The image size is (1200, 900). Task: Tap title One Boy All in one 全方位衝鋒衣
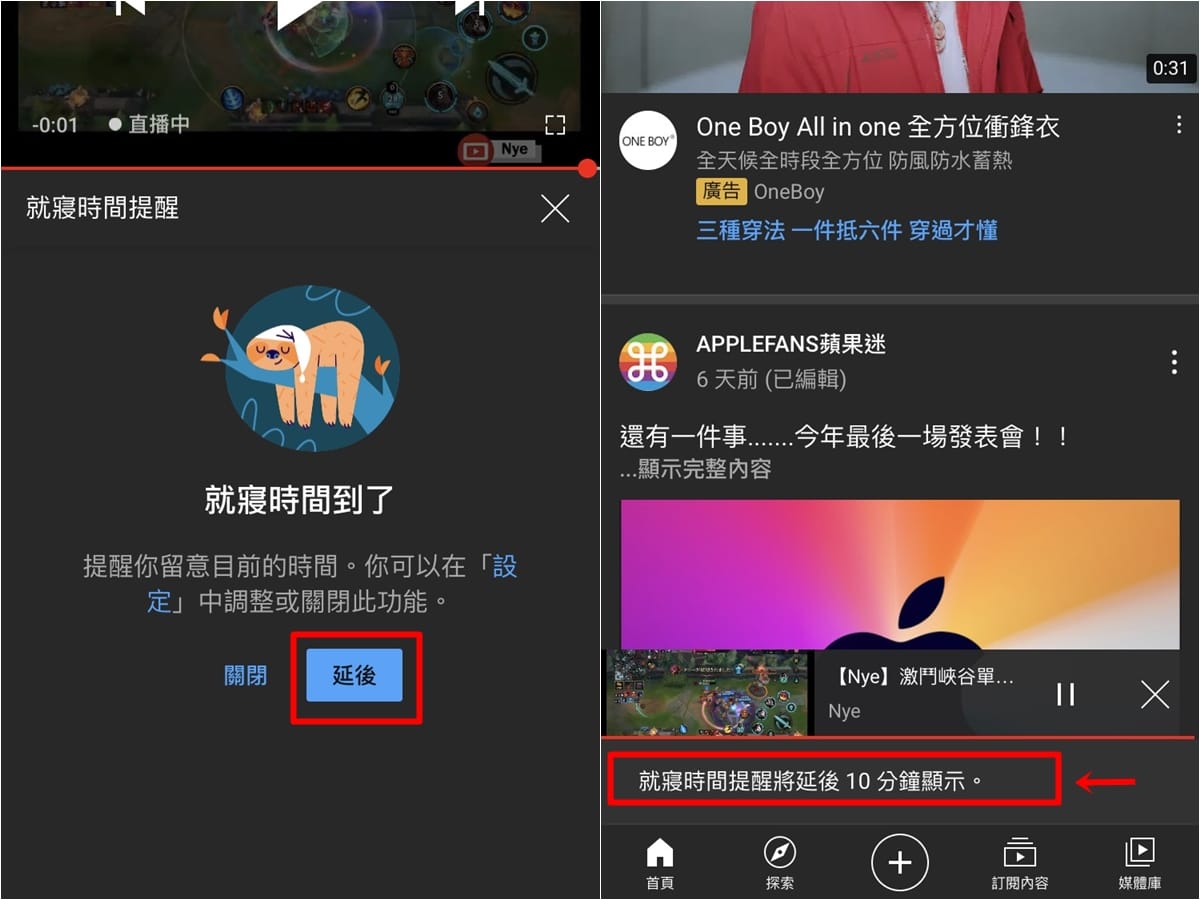point(878,127)
